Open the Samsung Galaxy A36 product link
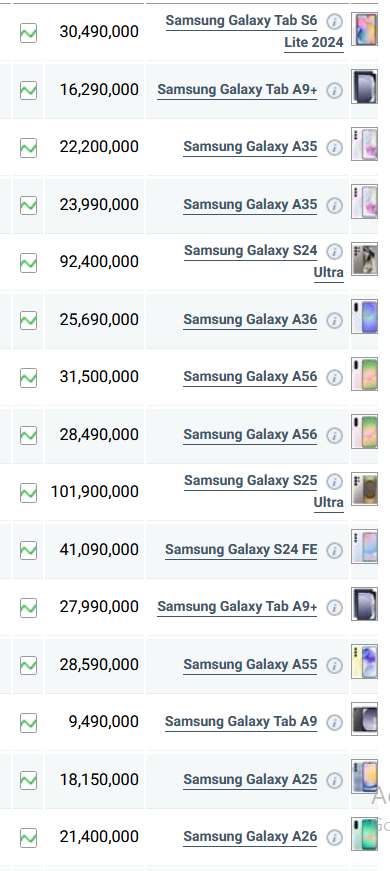This screenshot has width=390, height=871. click(250, 320)
